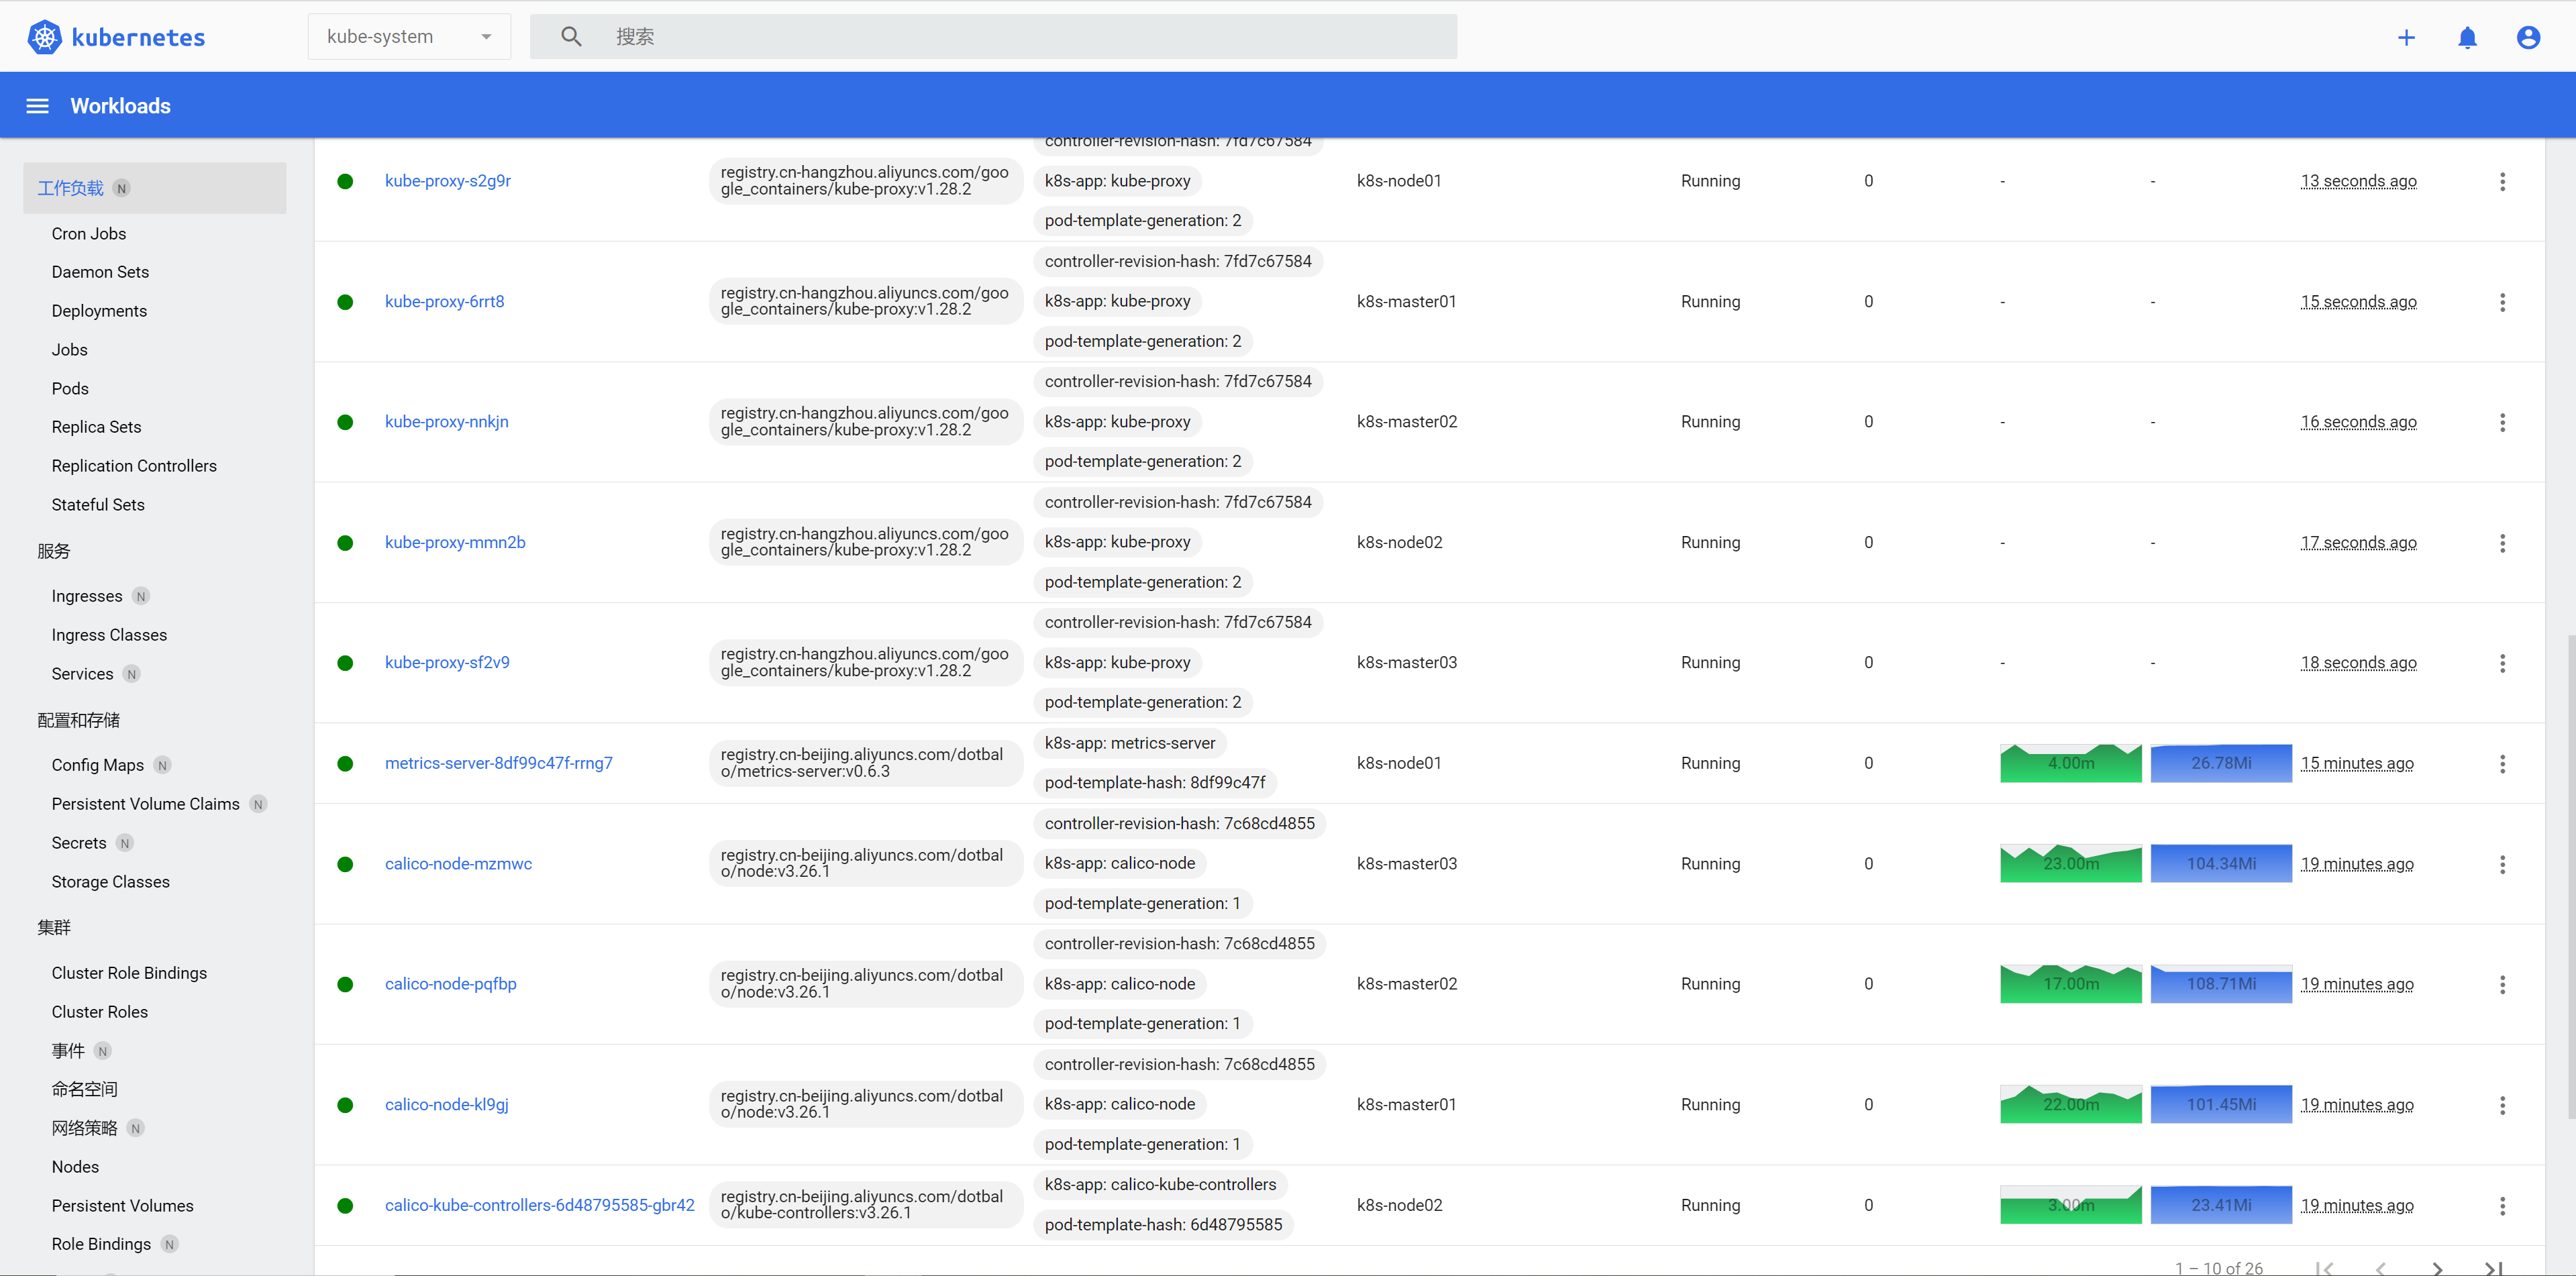Click memory usage graph for metrics-server
This screenshot has width=2576, height=1276.
pyautogui.click(x=2221, y=763)
